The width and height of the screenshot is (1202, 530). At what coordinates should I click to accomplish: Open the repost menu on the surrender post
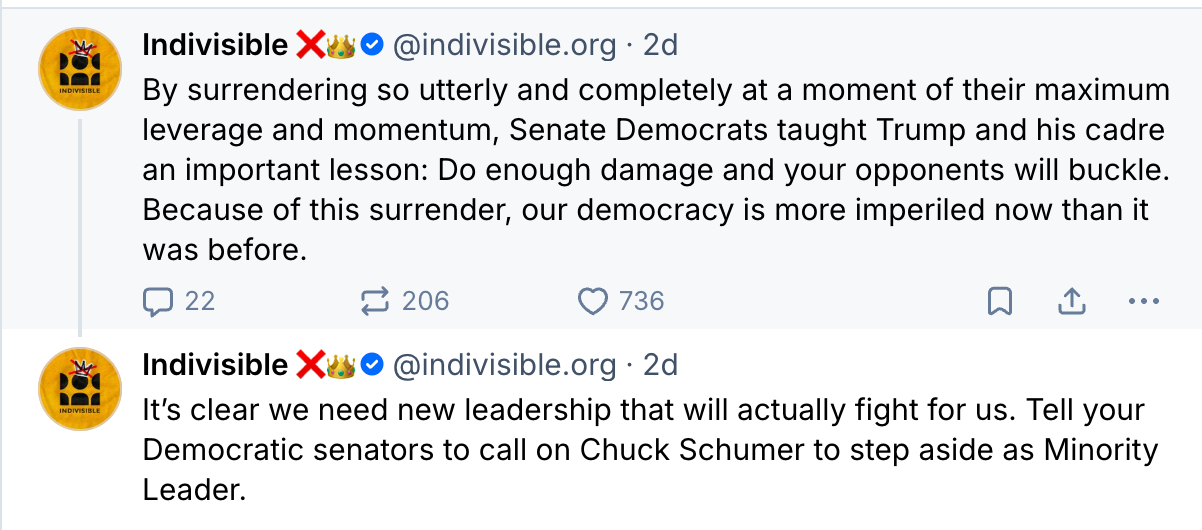coord(374,301)
